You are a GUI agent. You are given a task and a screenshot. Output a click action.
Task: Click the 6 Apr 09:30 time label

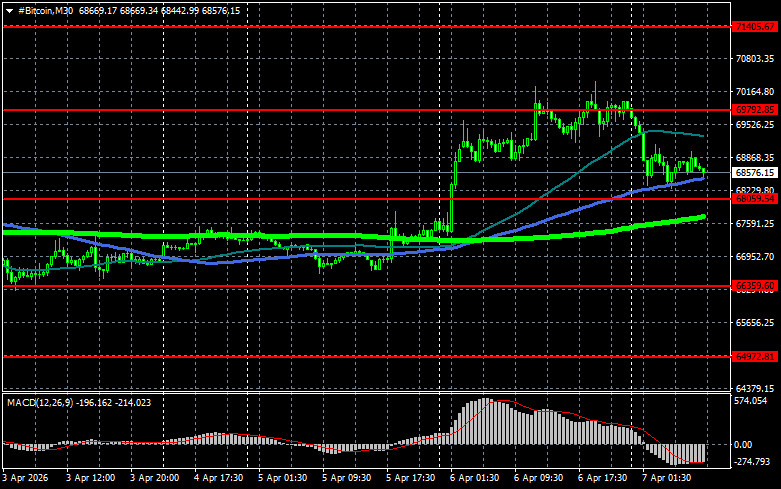coord(538,478)
